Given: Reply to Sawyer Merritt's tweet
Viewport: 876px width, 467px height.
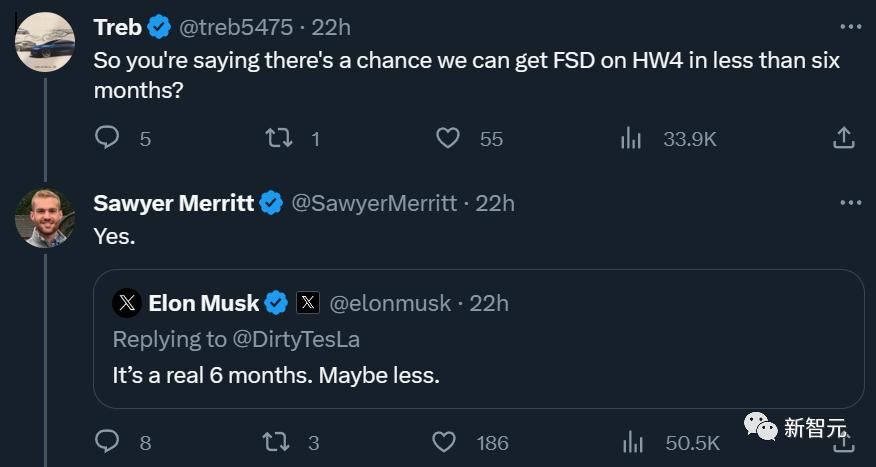Looking at the screenshot, I should pos(107,441).
